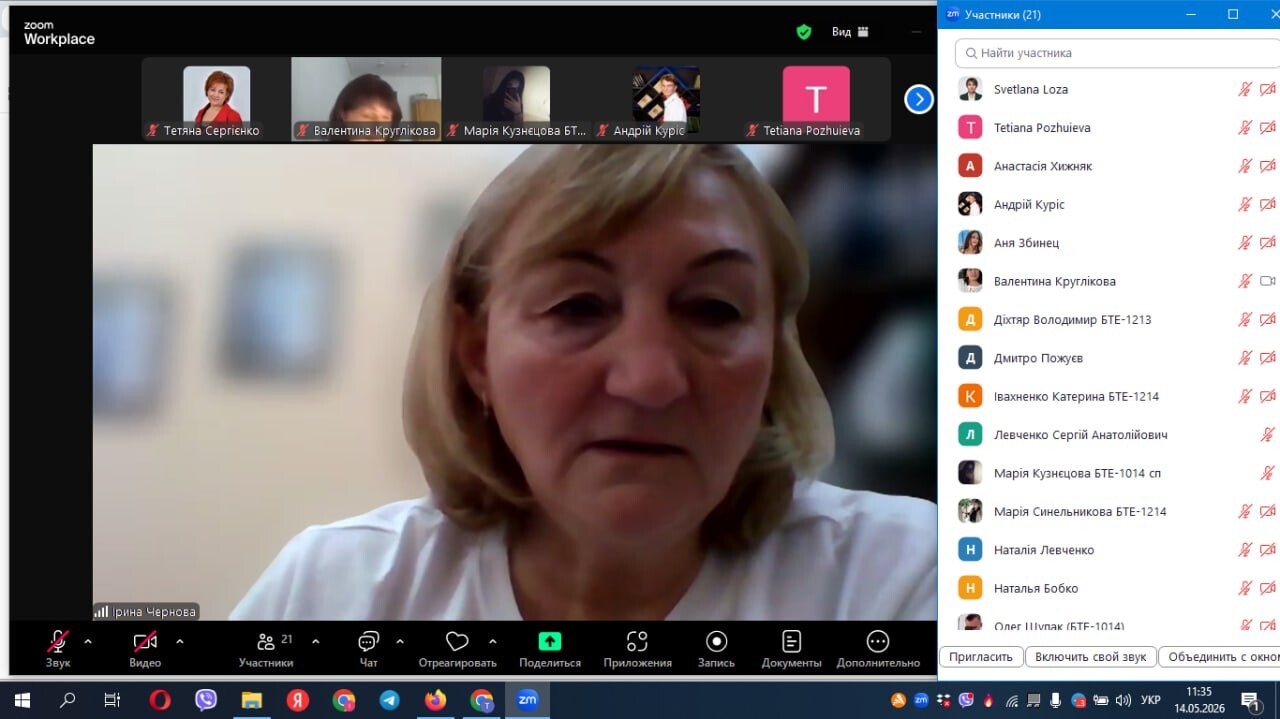Expand audio options arrow next to Звук
Viewport: 1280px width, 719px height.
[88, 641]
